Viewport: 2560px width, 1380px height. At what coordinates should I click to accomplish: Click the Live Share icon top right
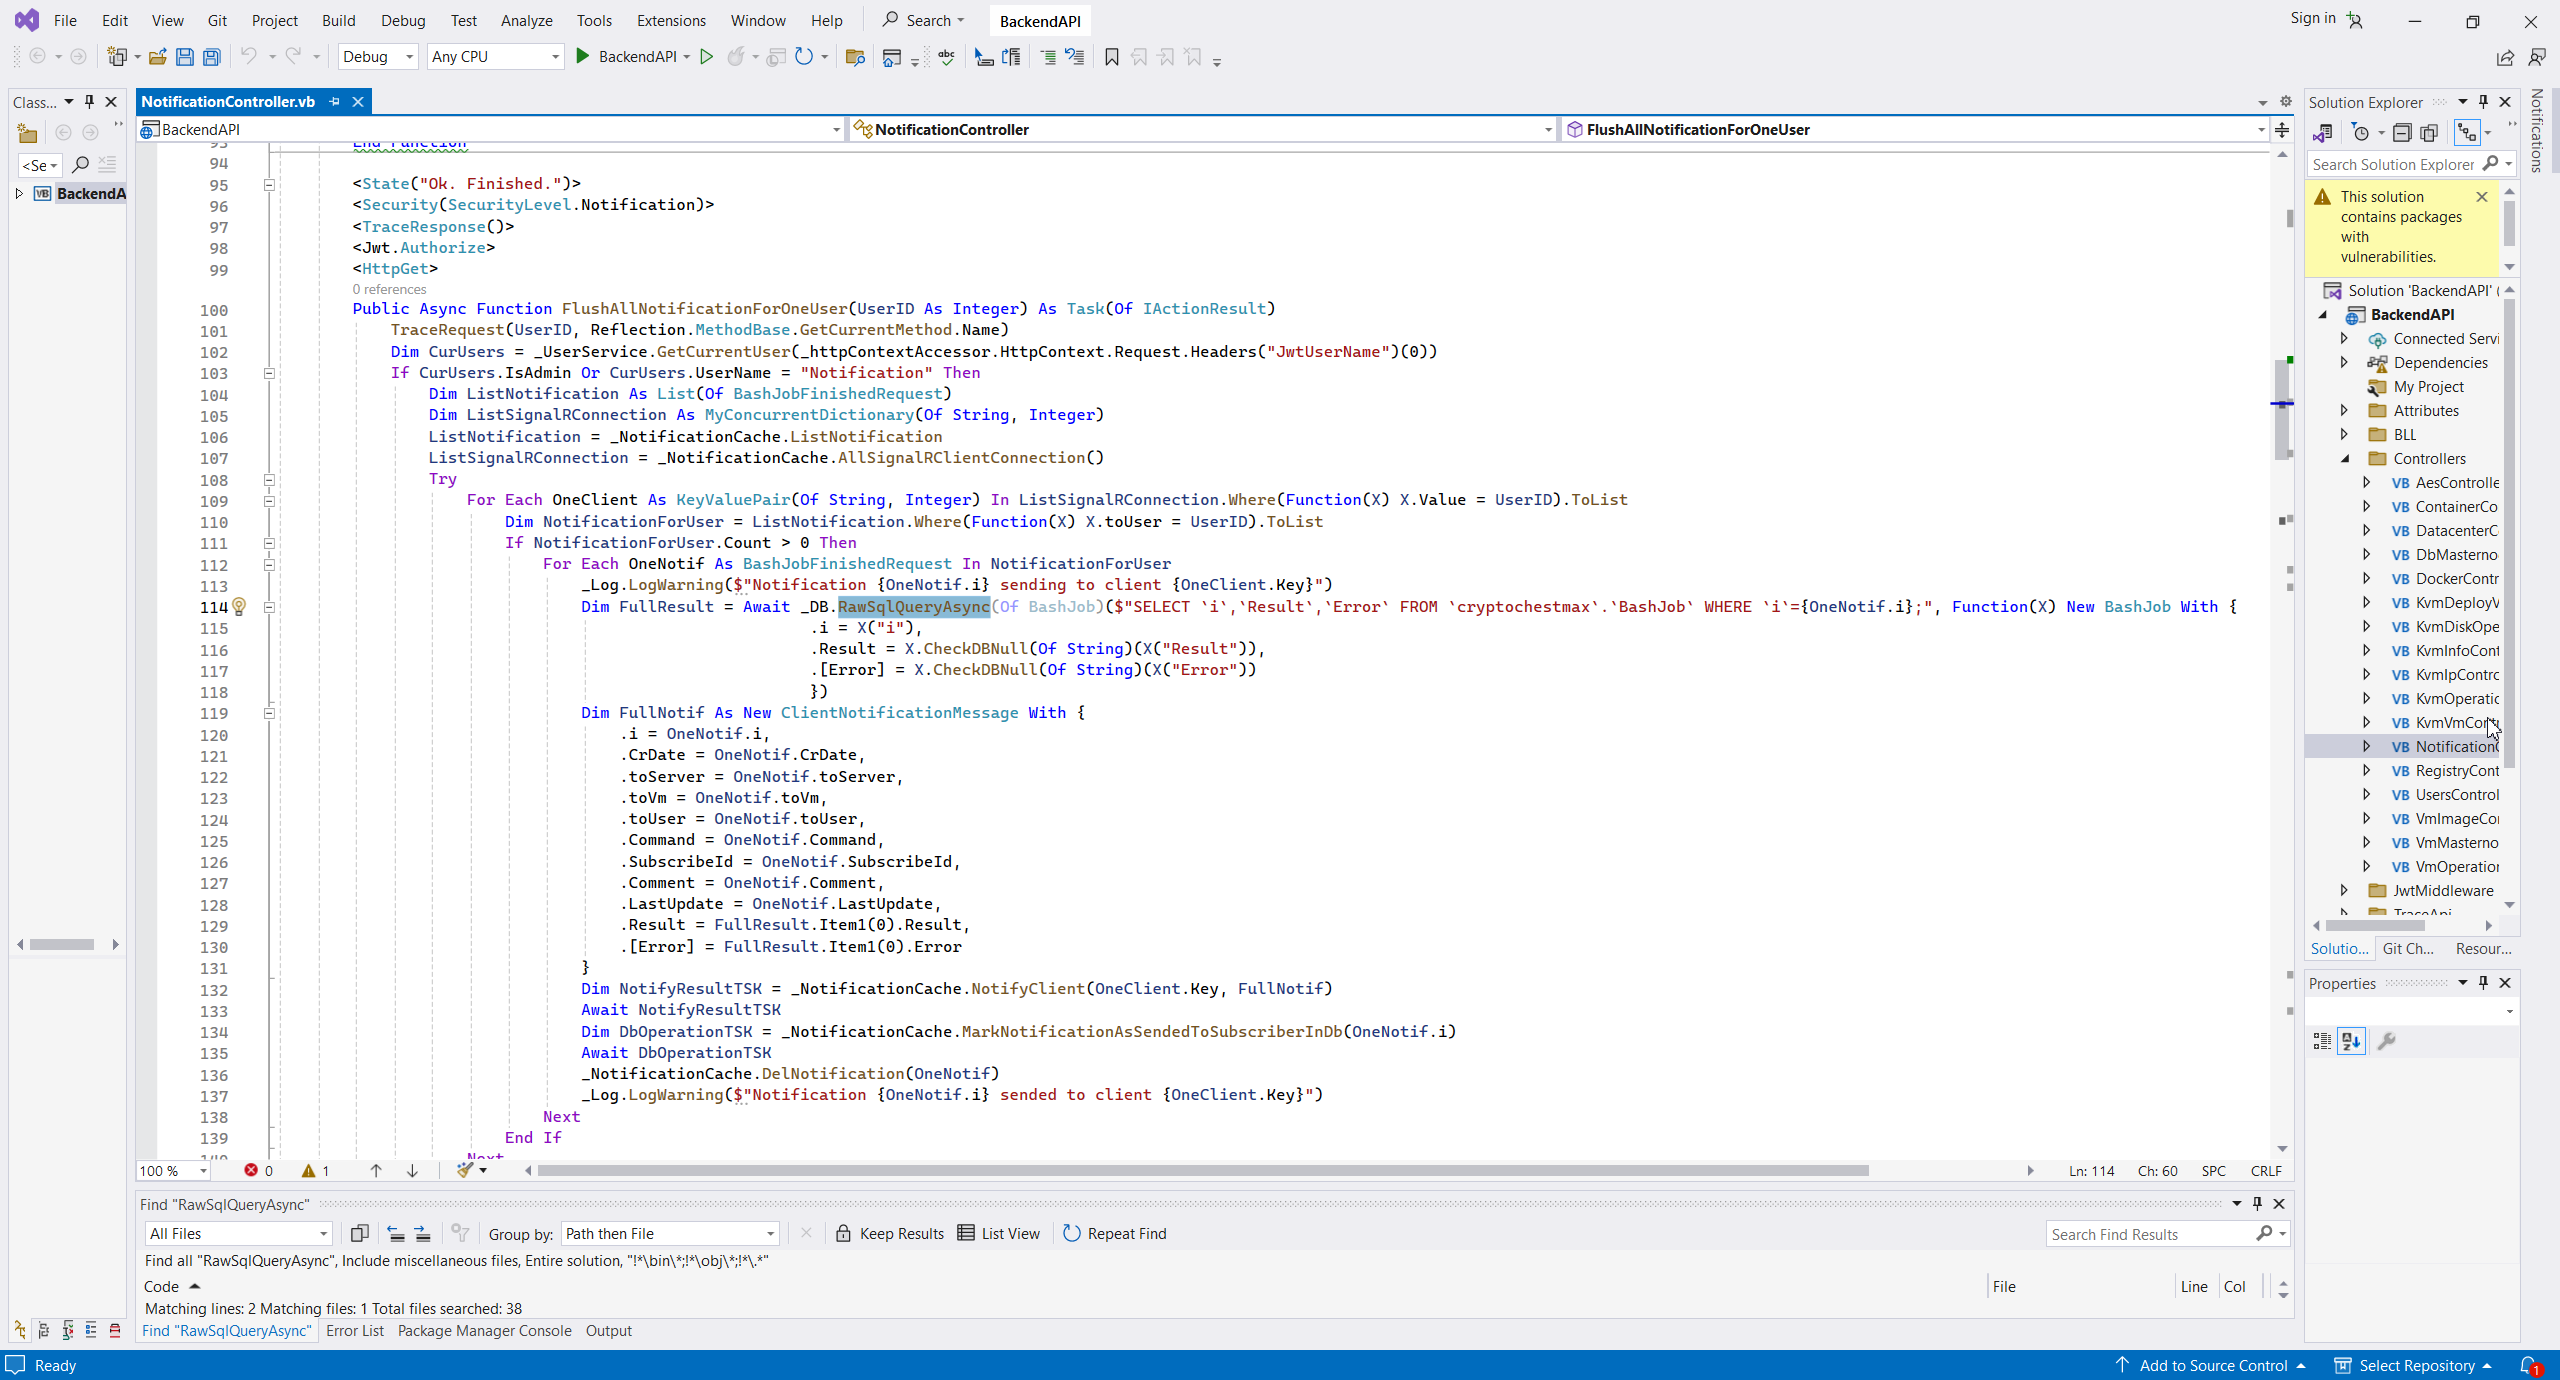click(2505, 57)
